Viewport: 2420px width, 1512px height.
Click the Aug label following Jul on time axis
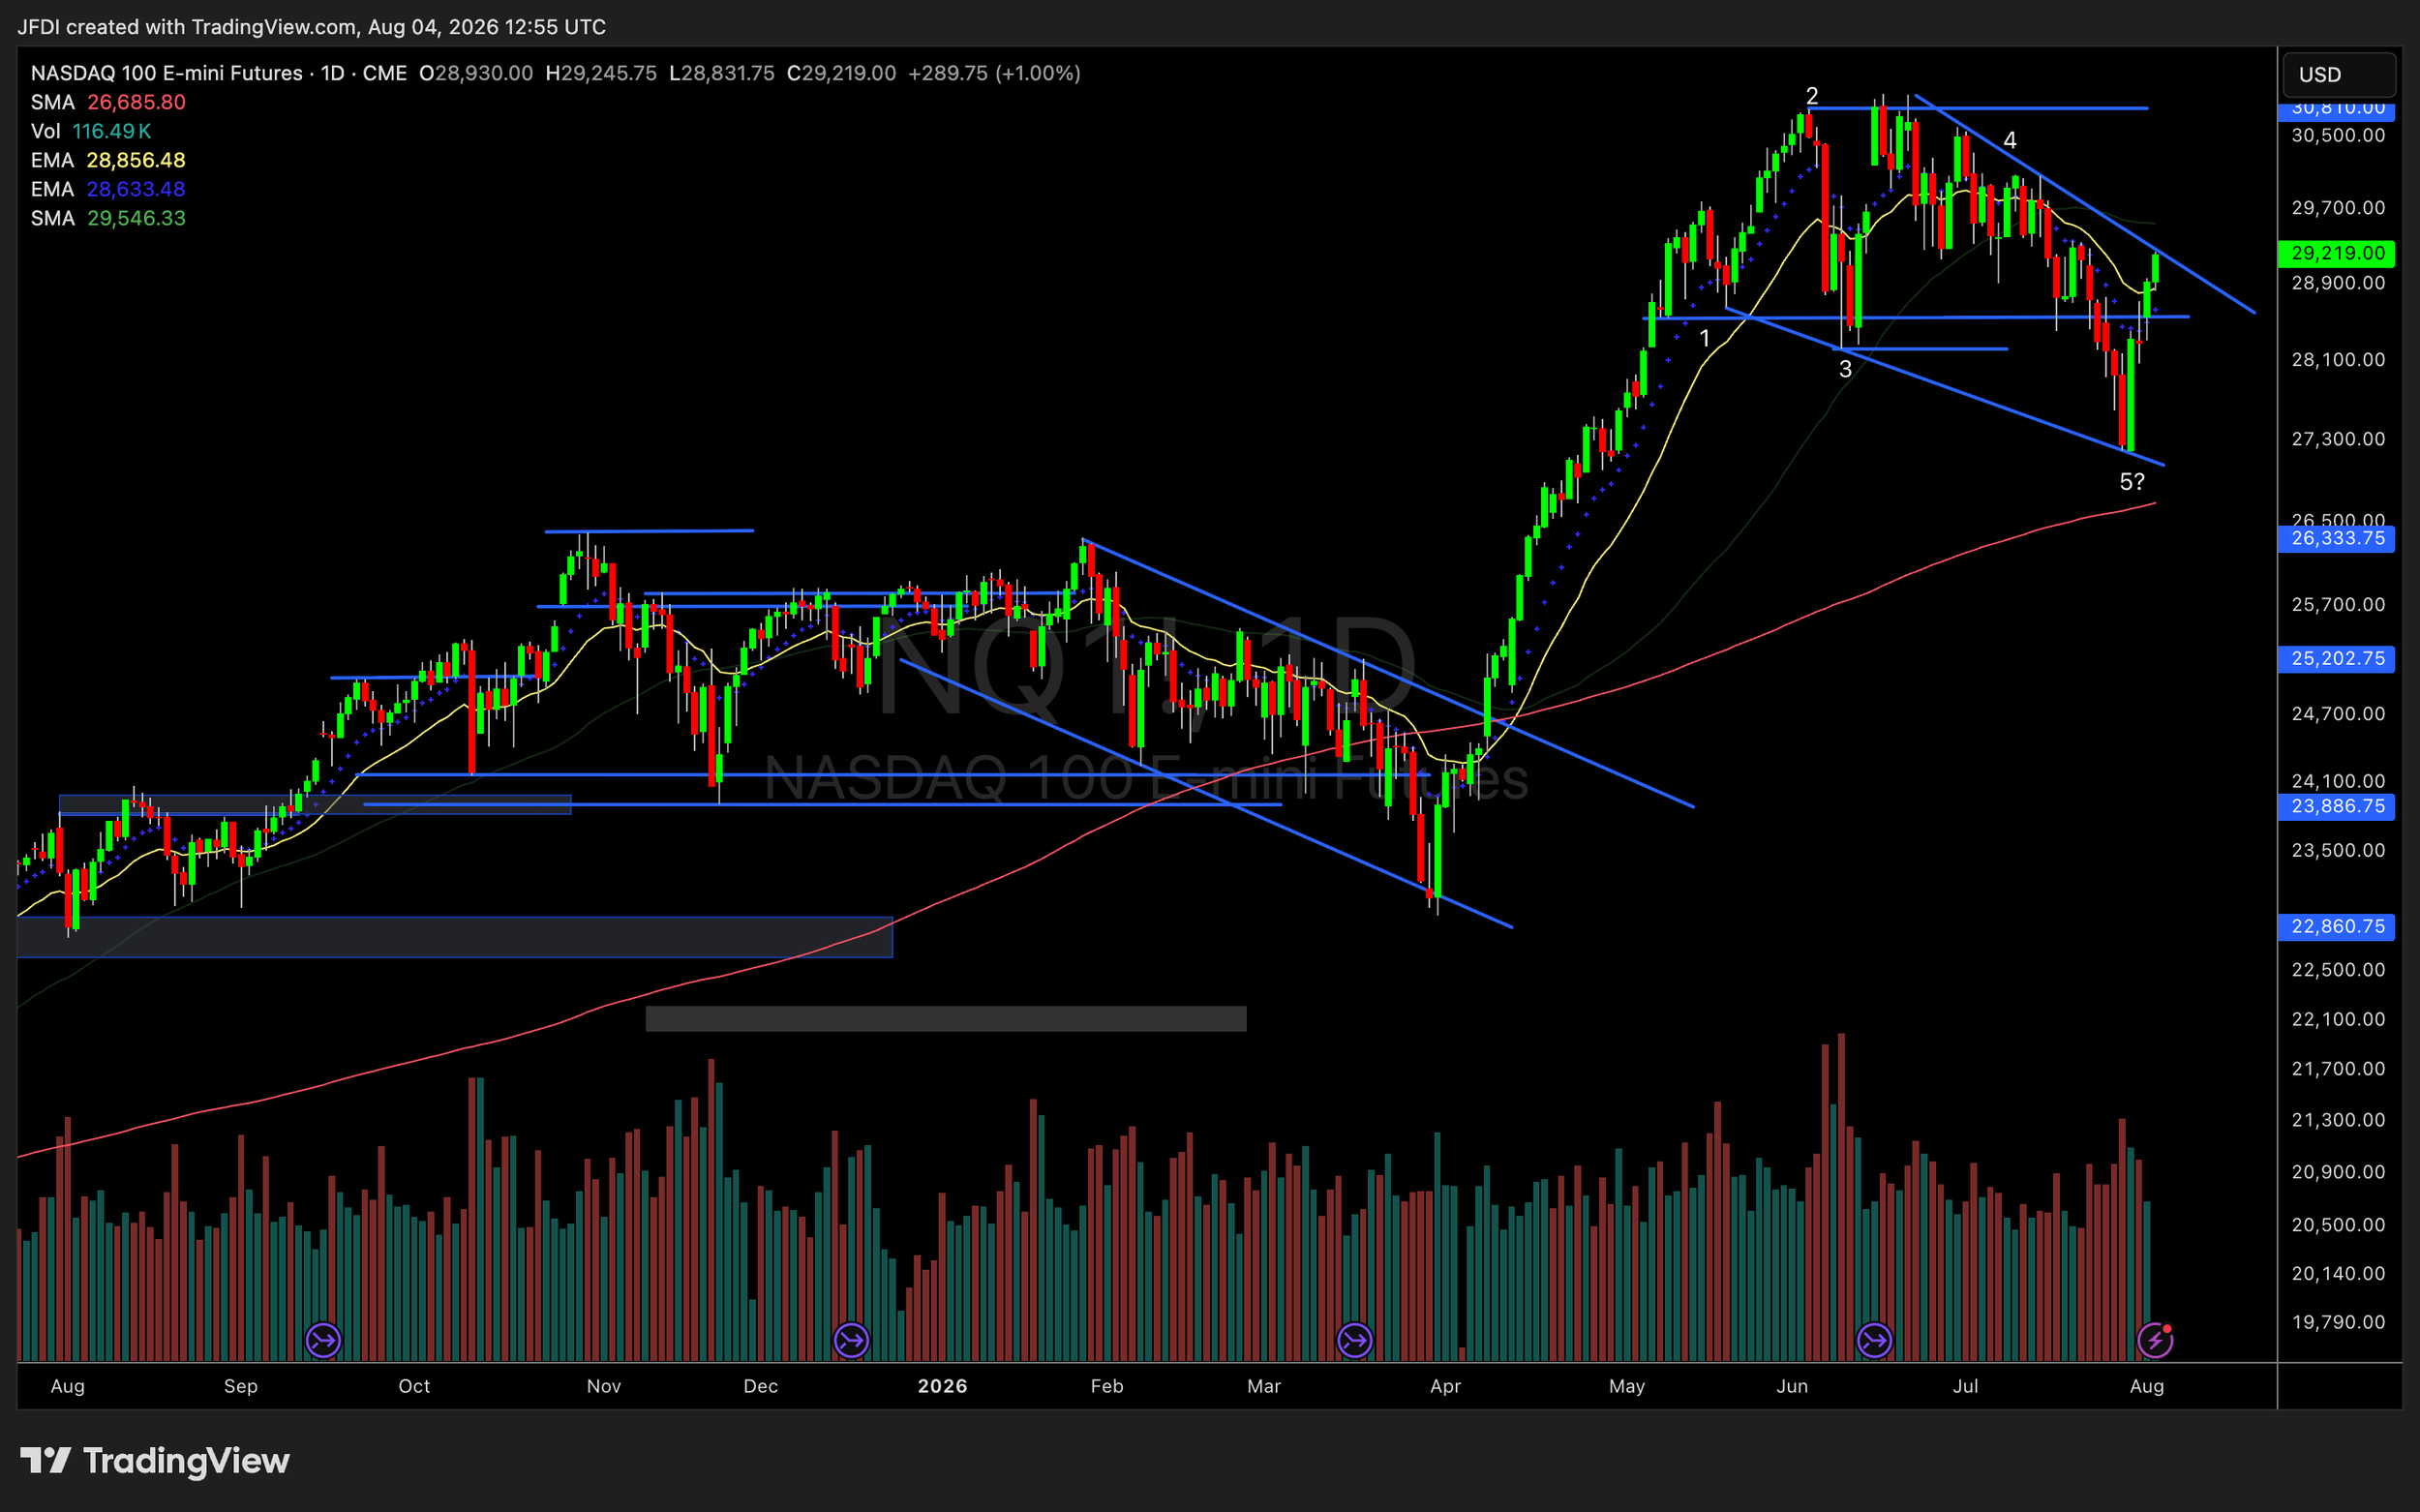pos(2147,1386)
